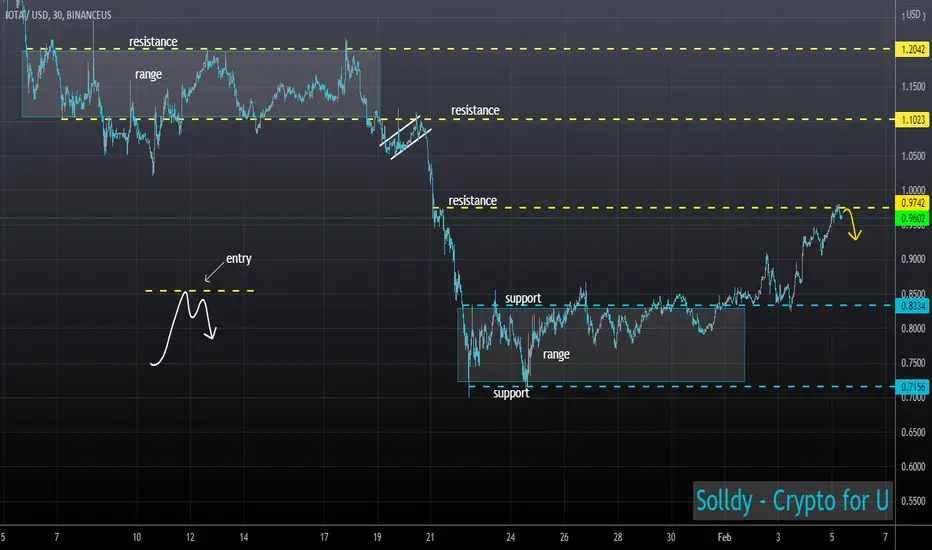
Task: Click the 24 date label on time axis
Action: 511,537
